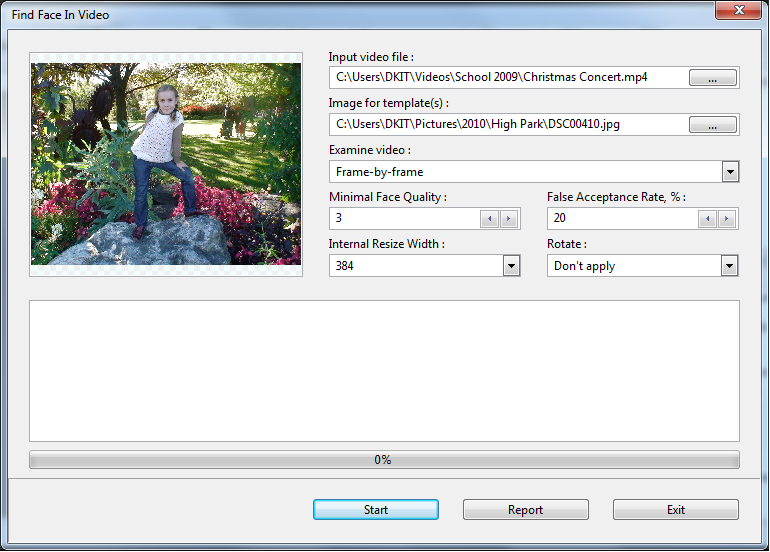Click the input video file path field
Screen dimensions: 770x552
click(507, 78)
